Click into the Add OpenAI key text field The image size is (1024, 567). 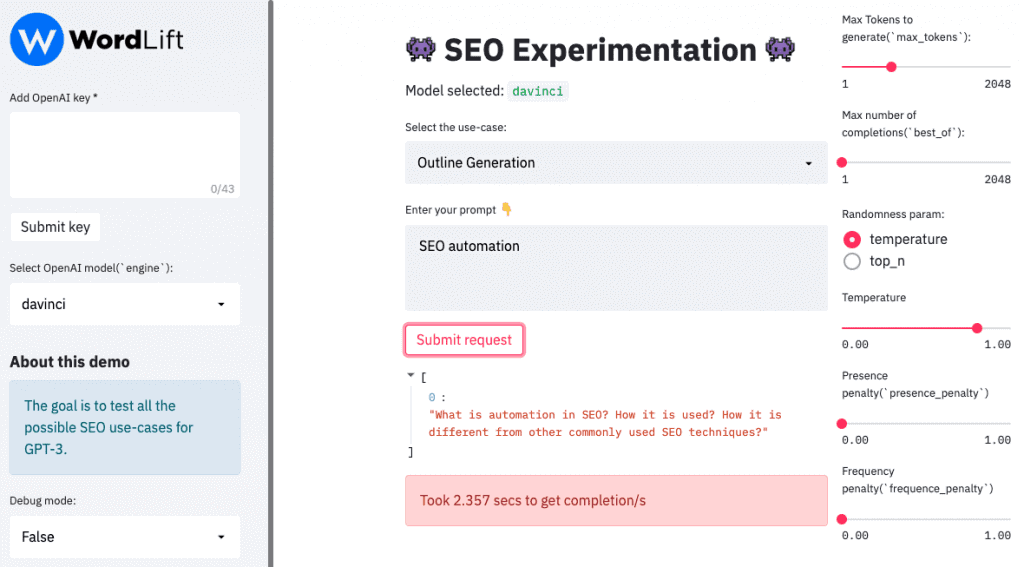pos(125,155)
